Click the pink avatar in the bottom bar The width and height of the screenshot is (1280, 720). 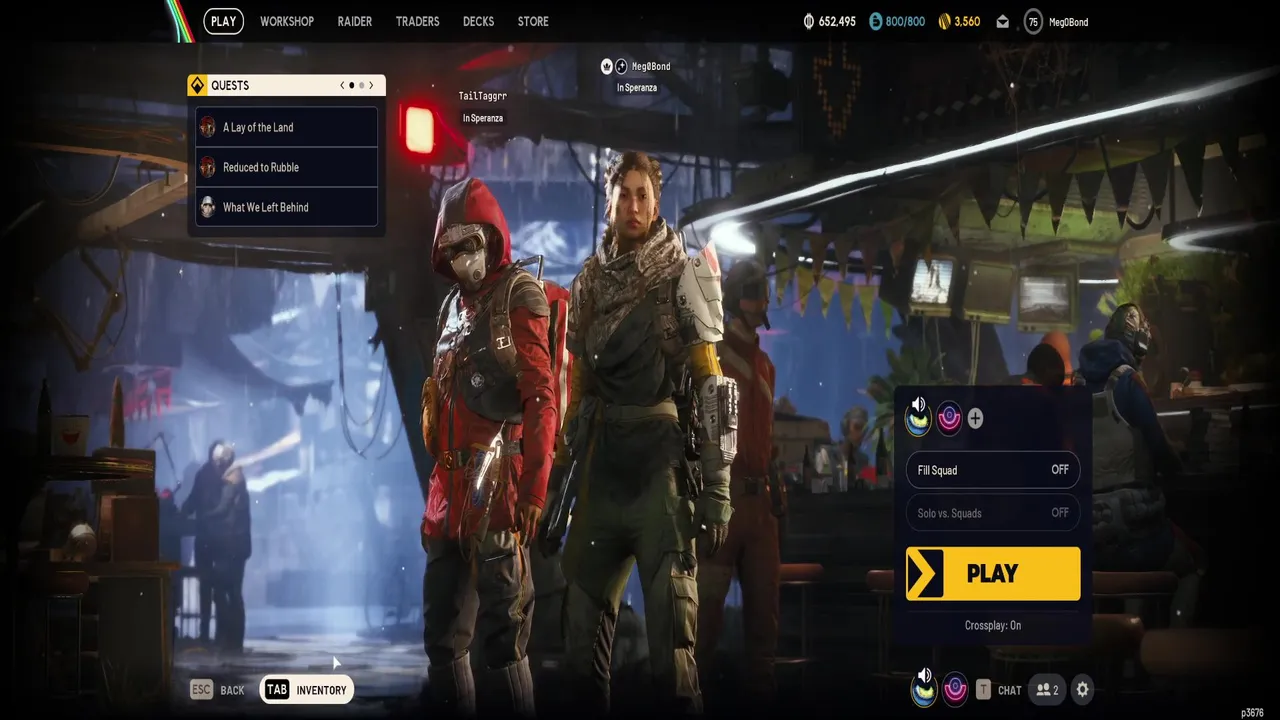(x=955, y=689)
